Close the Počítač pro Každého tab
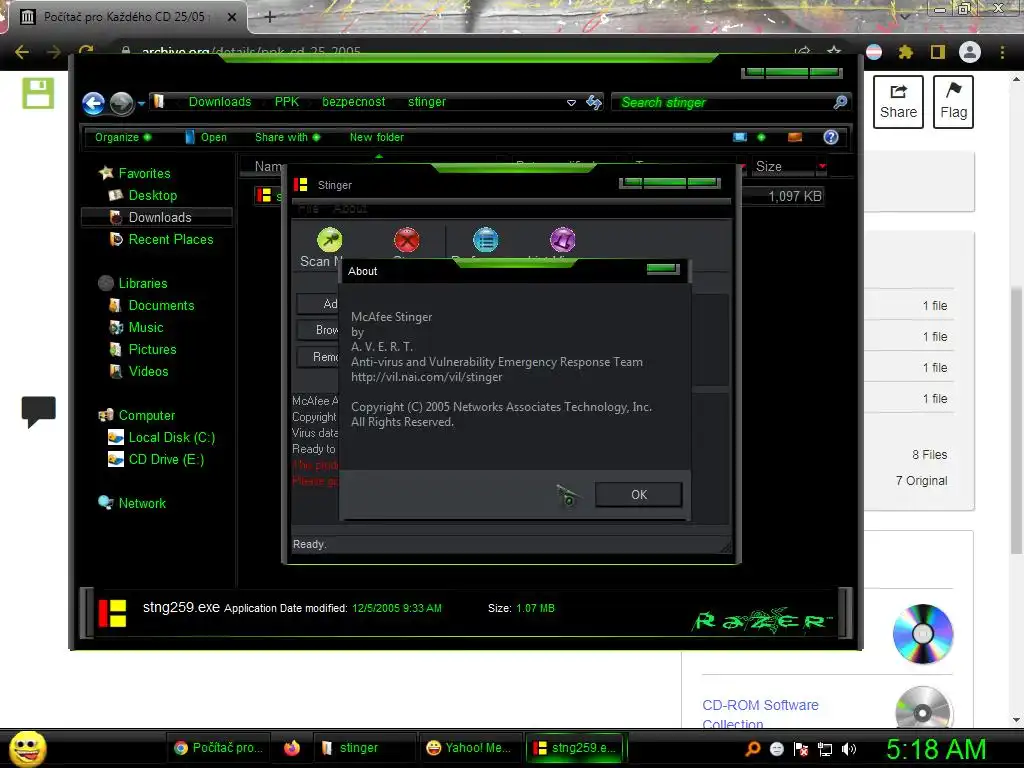This screenshot has height=768, width=1024. tap(232, 18)
